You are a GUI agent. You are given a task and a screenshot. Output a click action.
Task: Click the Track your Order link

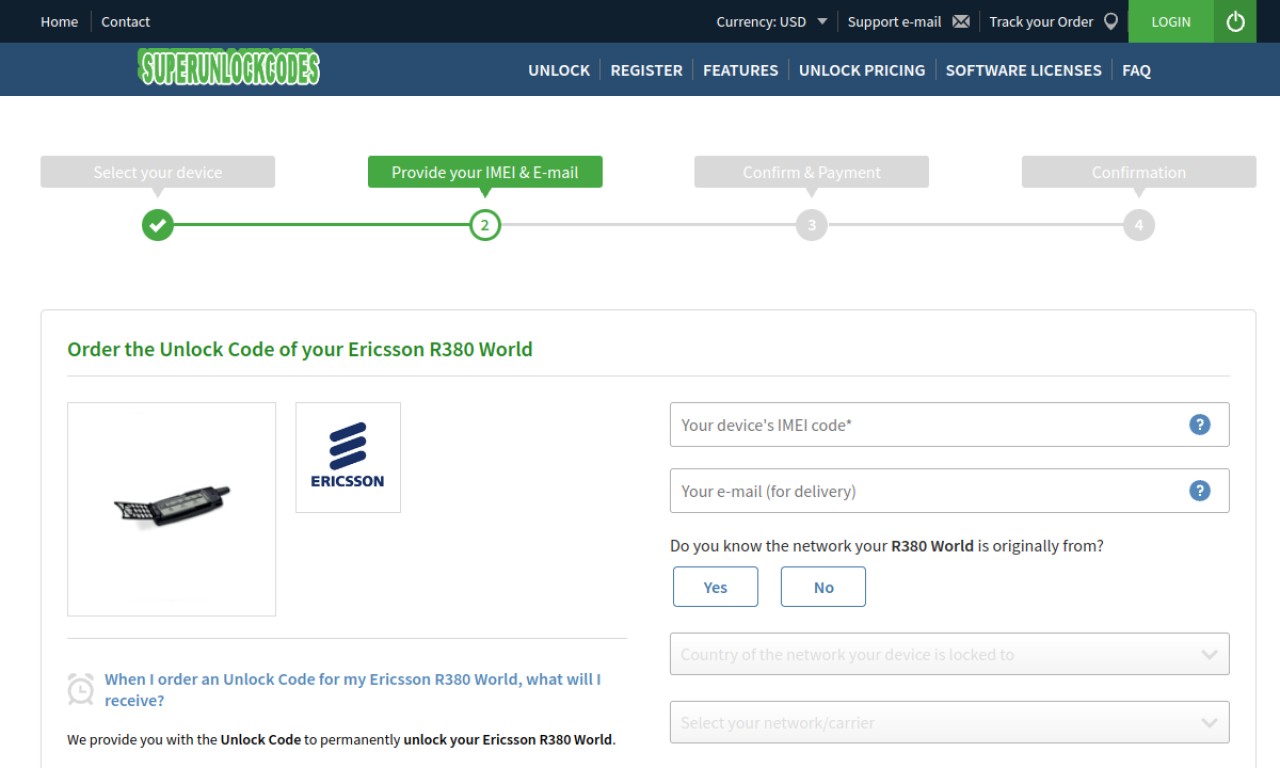point(1041,22)
